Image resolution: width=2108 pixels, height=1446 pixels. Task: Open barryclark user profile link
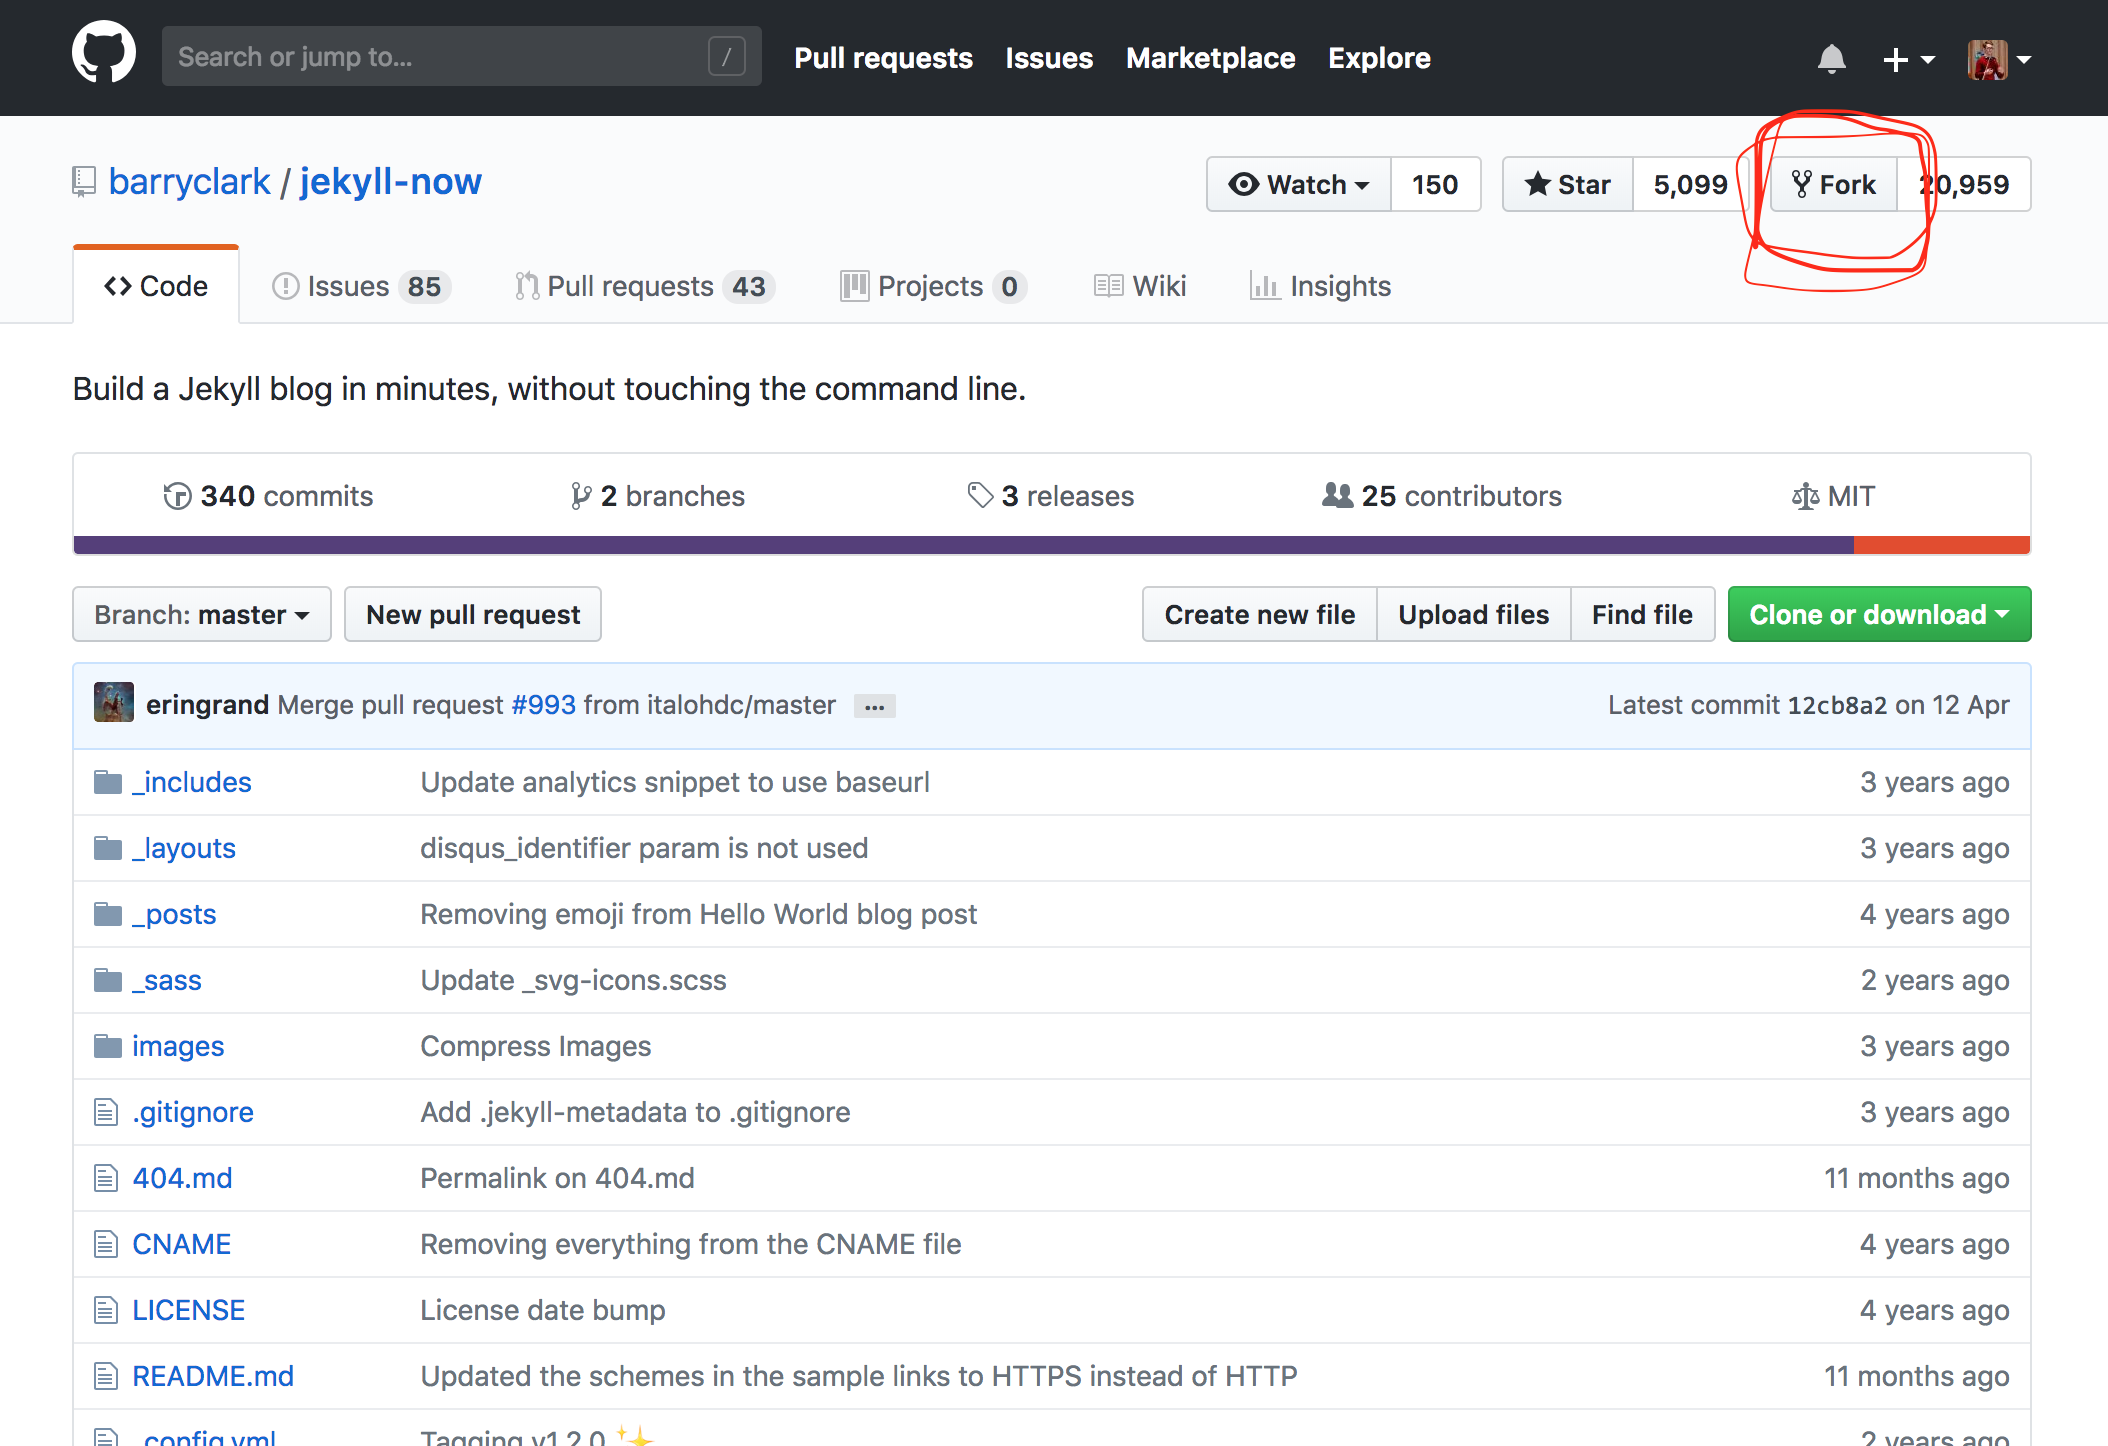pyautogui.click(x=189, y=182)
